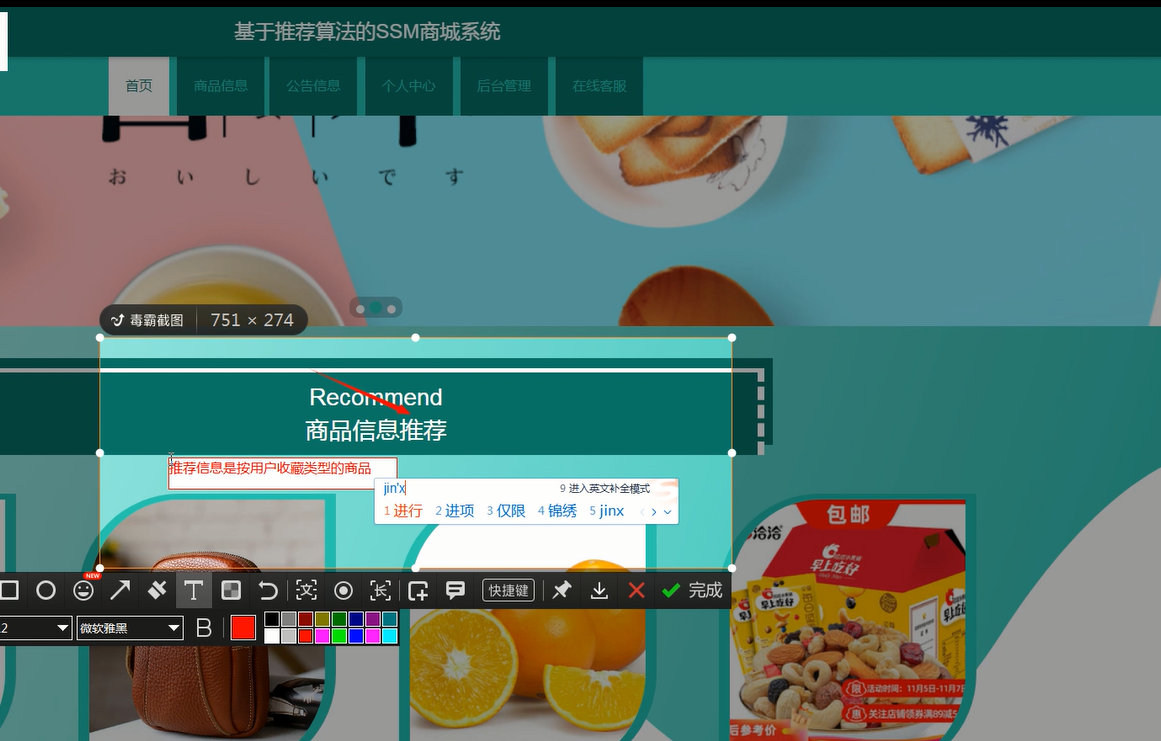1161x741 pixels.
Task: Open the 首页 navigation tab
Action: pos(138,86)
